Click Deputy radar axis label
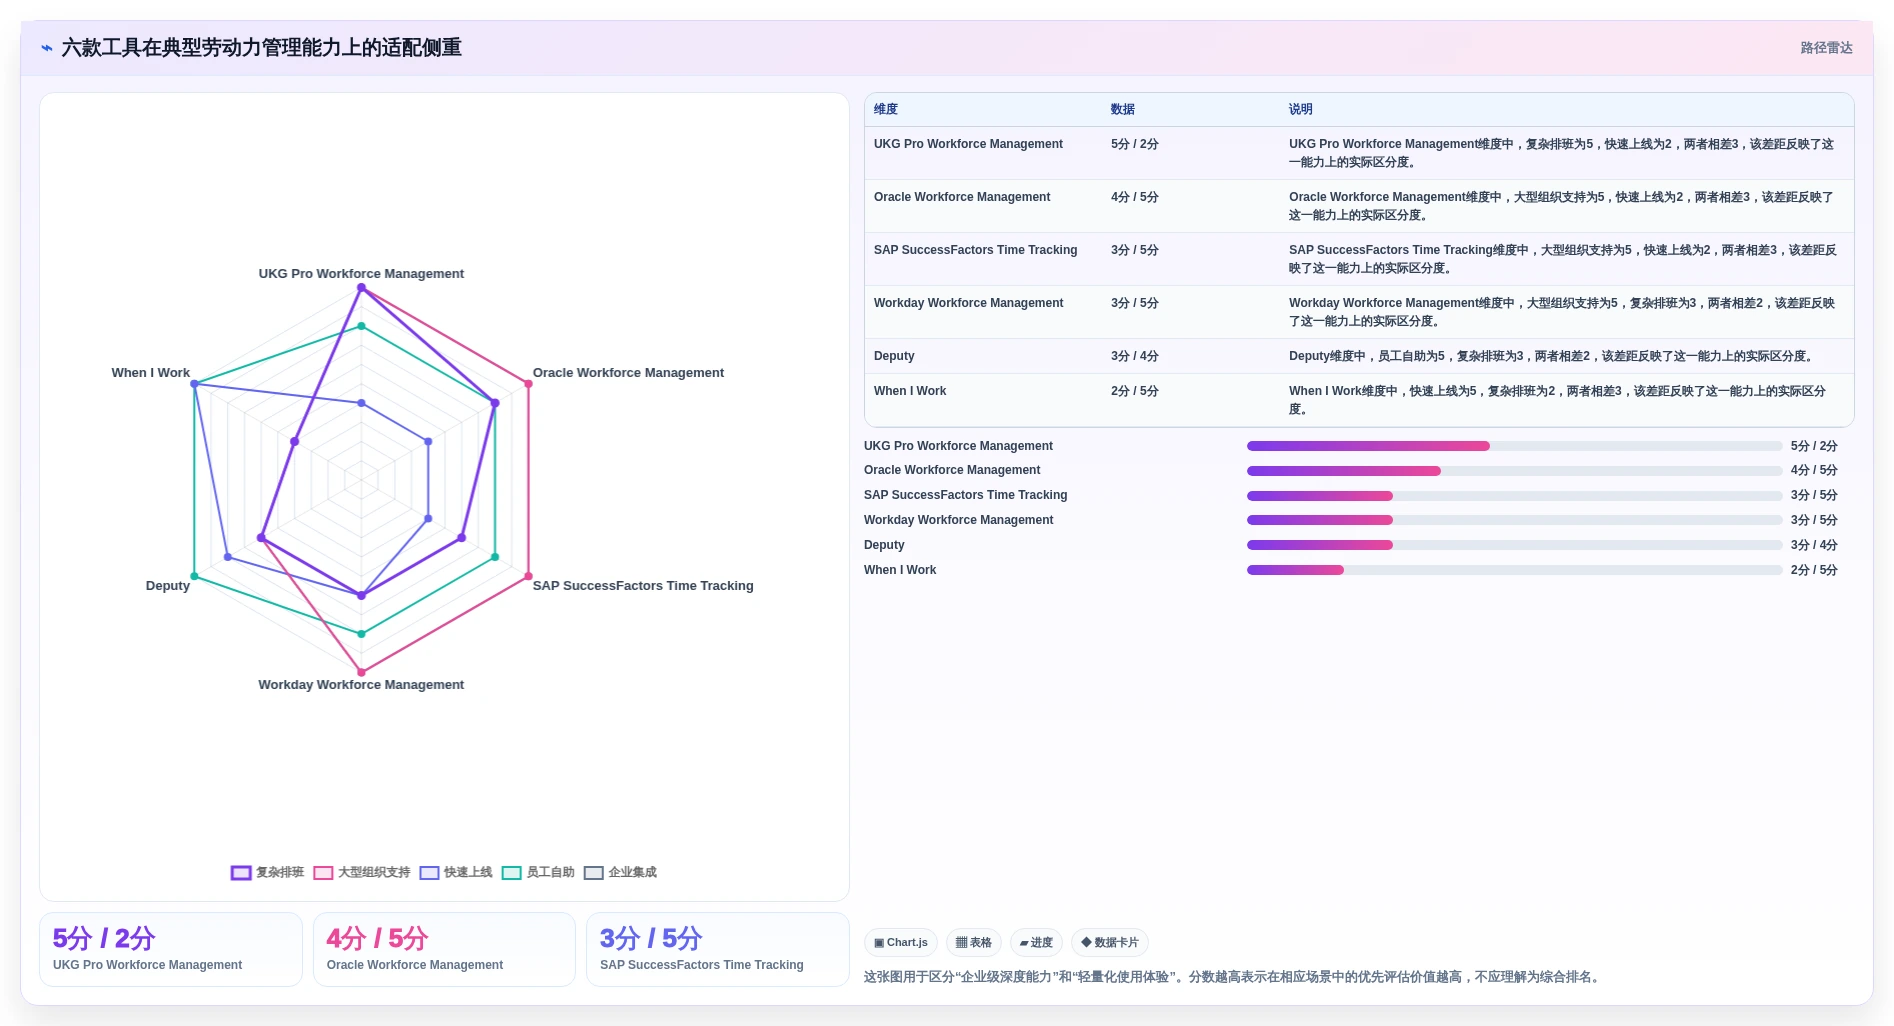The height and width of the screenshot is (1026, 1894). pos(168,586)
